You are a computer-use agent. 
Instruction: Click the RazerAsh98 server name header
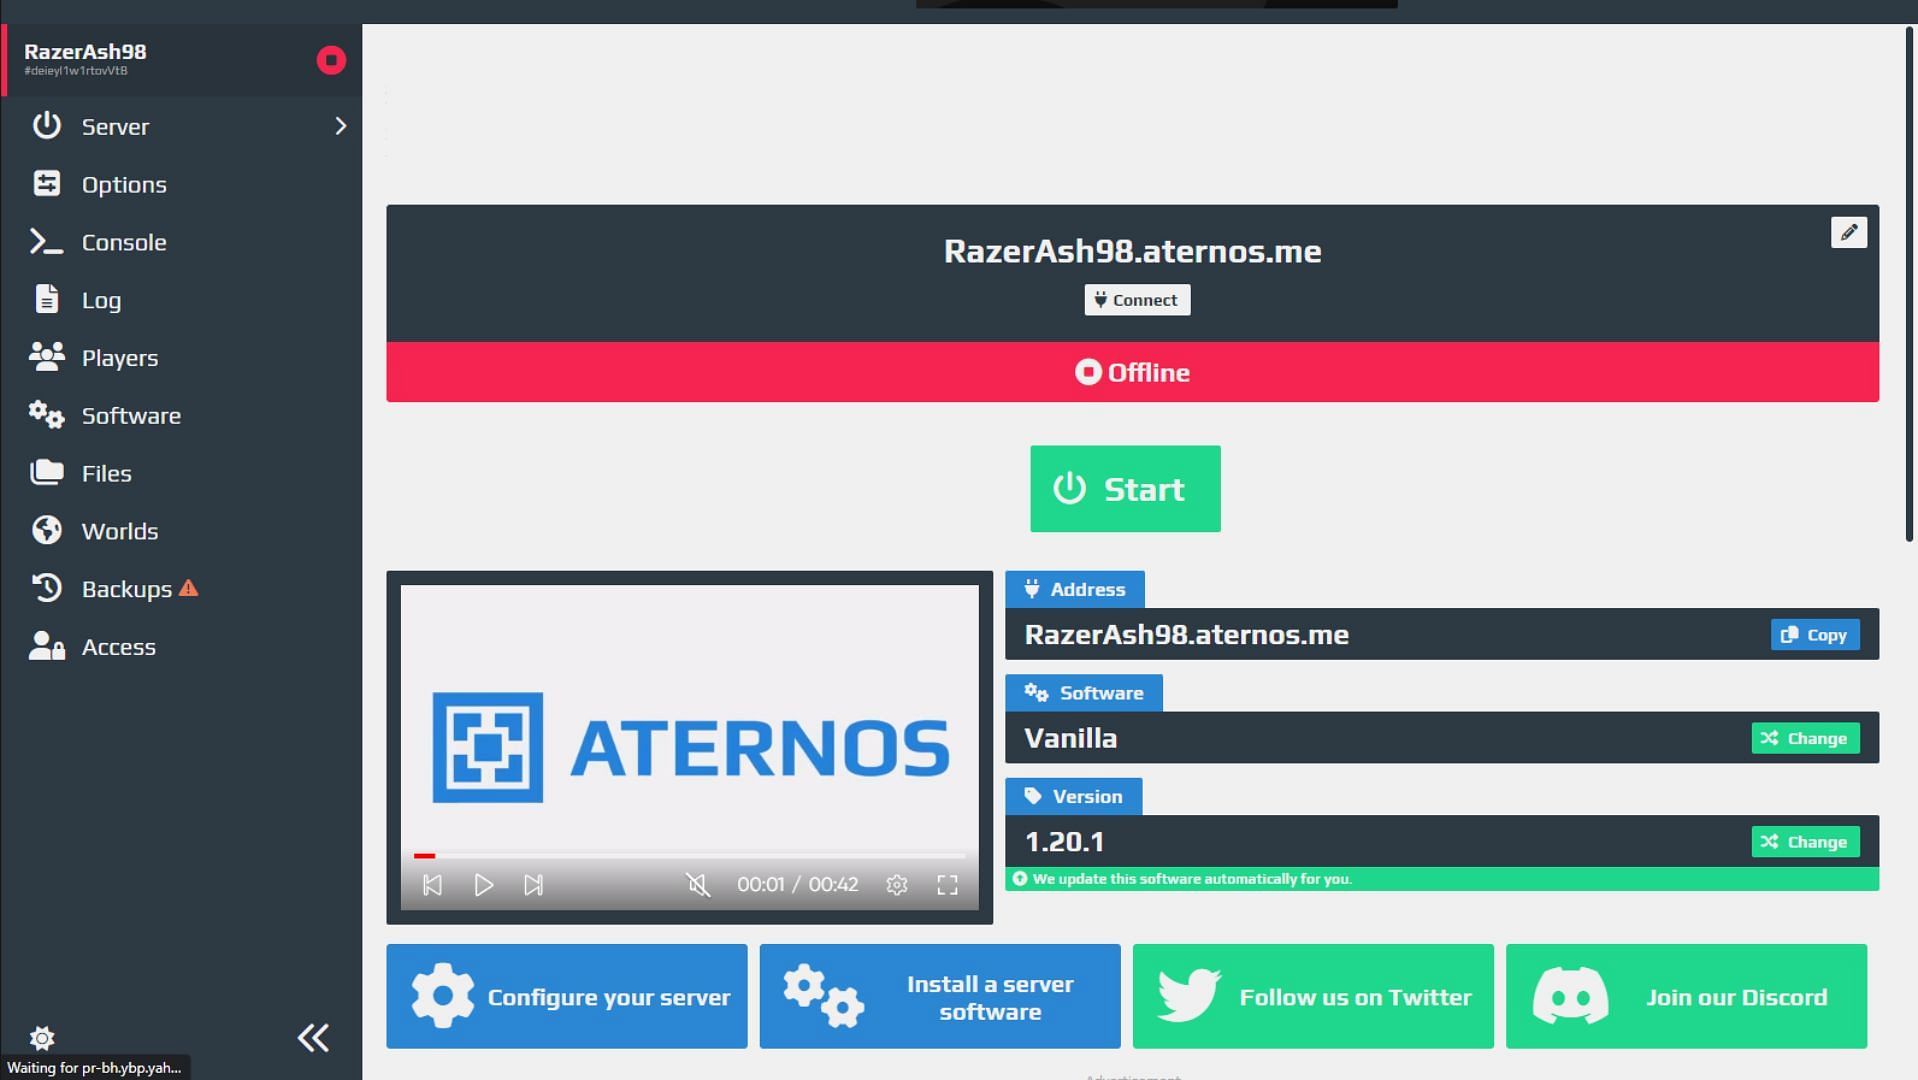tap(85, 51)
